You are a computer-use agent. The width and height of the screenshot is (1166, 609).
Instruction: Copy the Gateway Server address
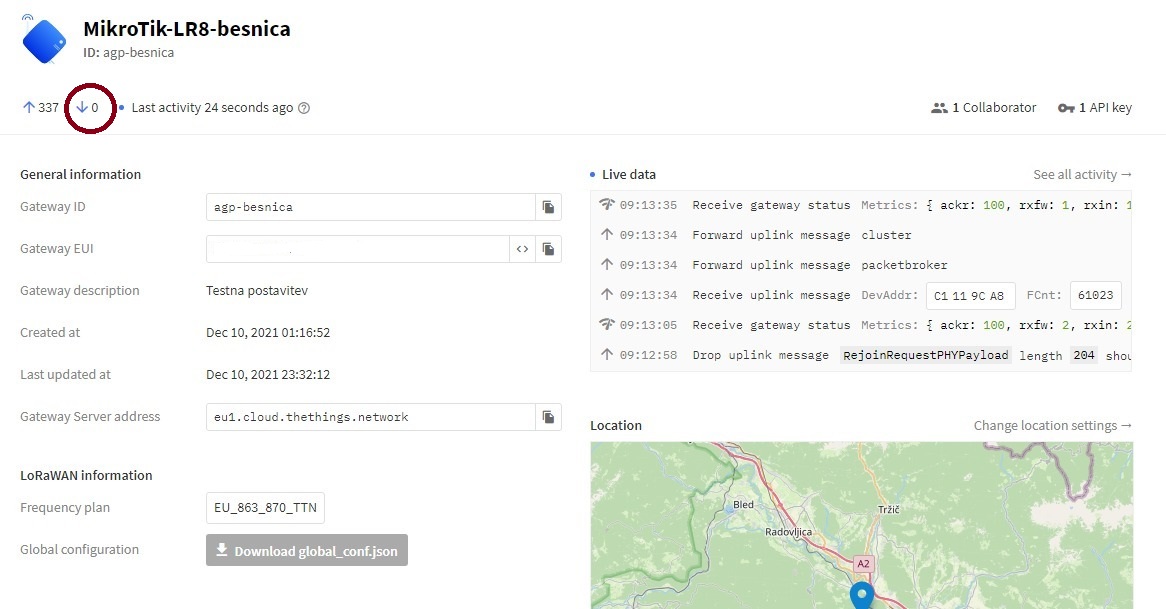[548, 417]
